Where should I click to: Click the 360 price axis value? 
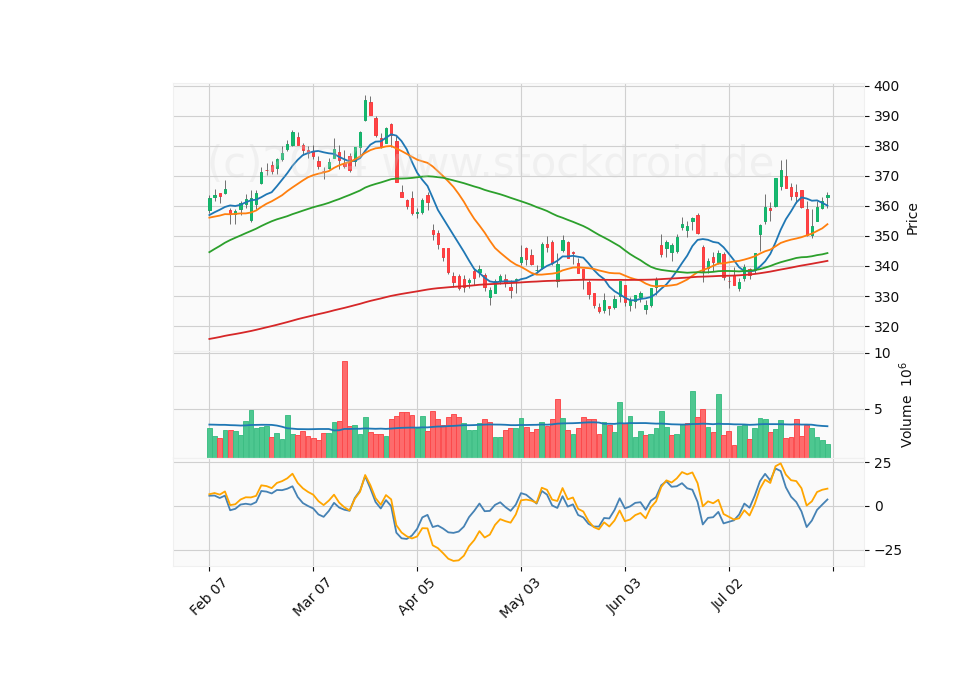click(887, 206)
